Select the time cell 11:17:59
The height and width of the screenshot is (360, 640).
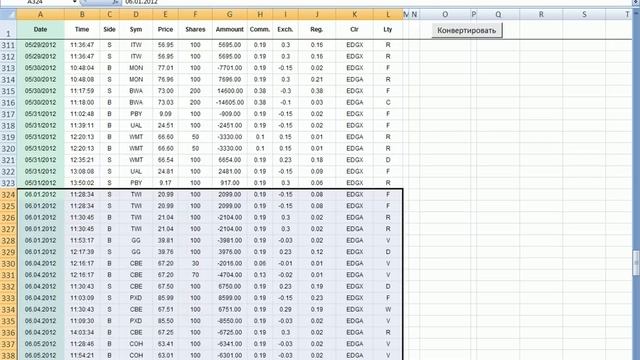coord(82,91)
